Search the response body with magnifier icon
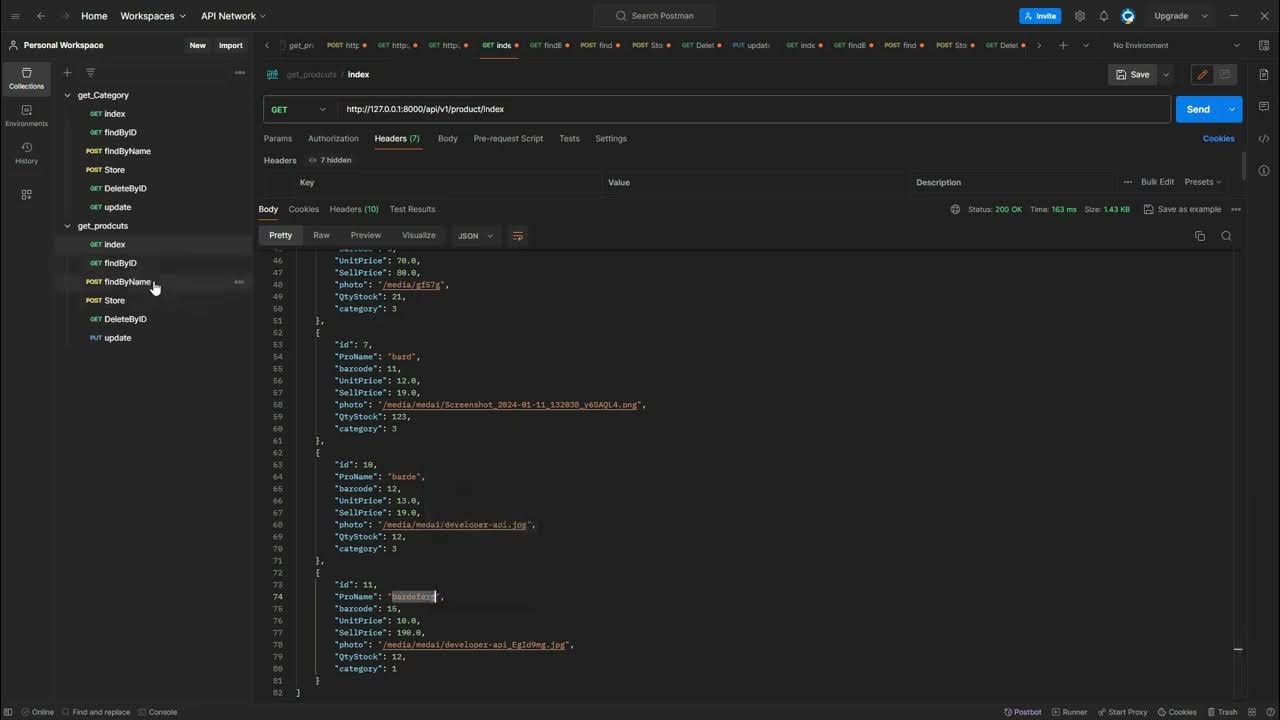 click(x=1226, y=236)
